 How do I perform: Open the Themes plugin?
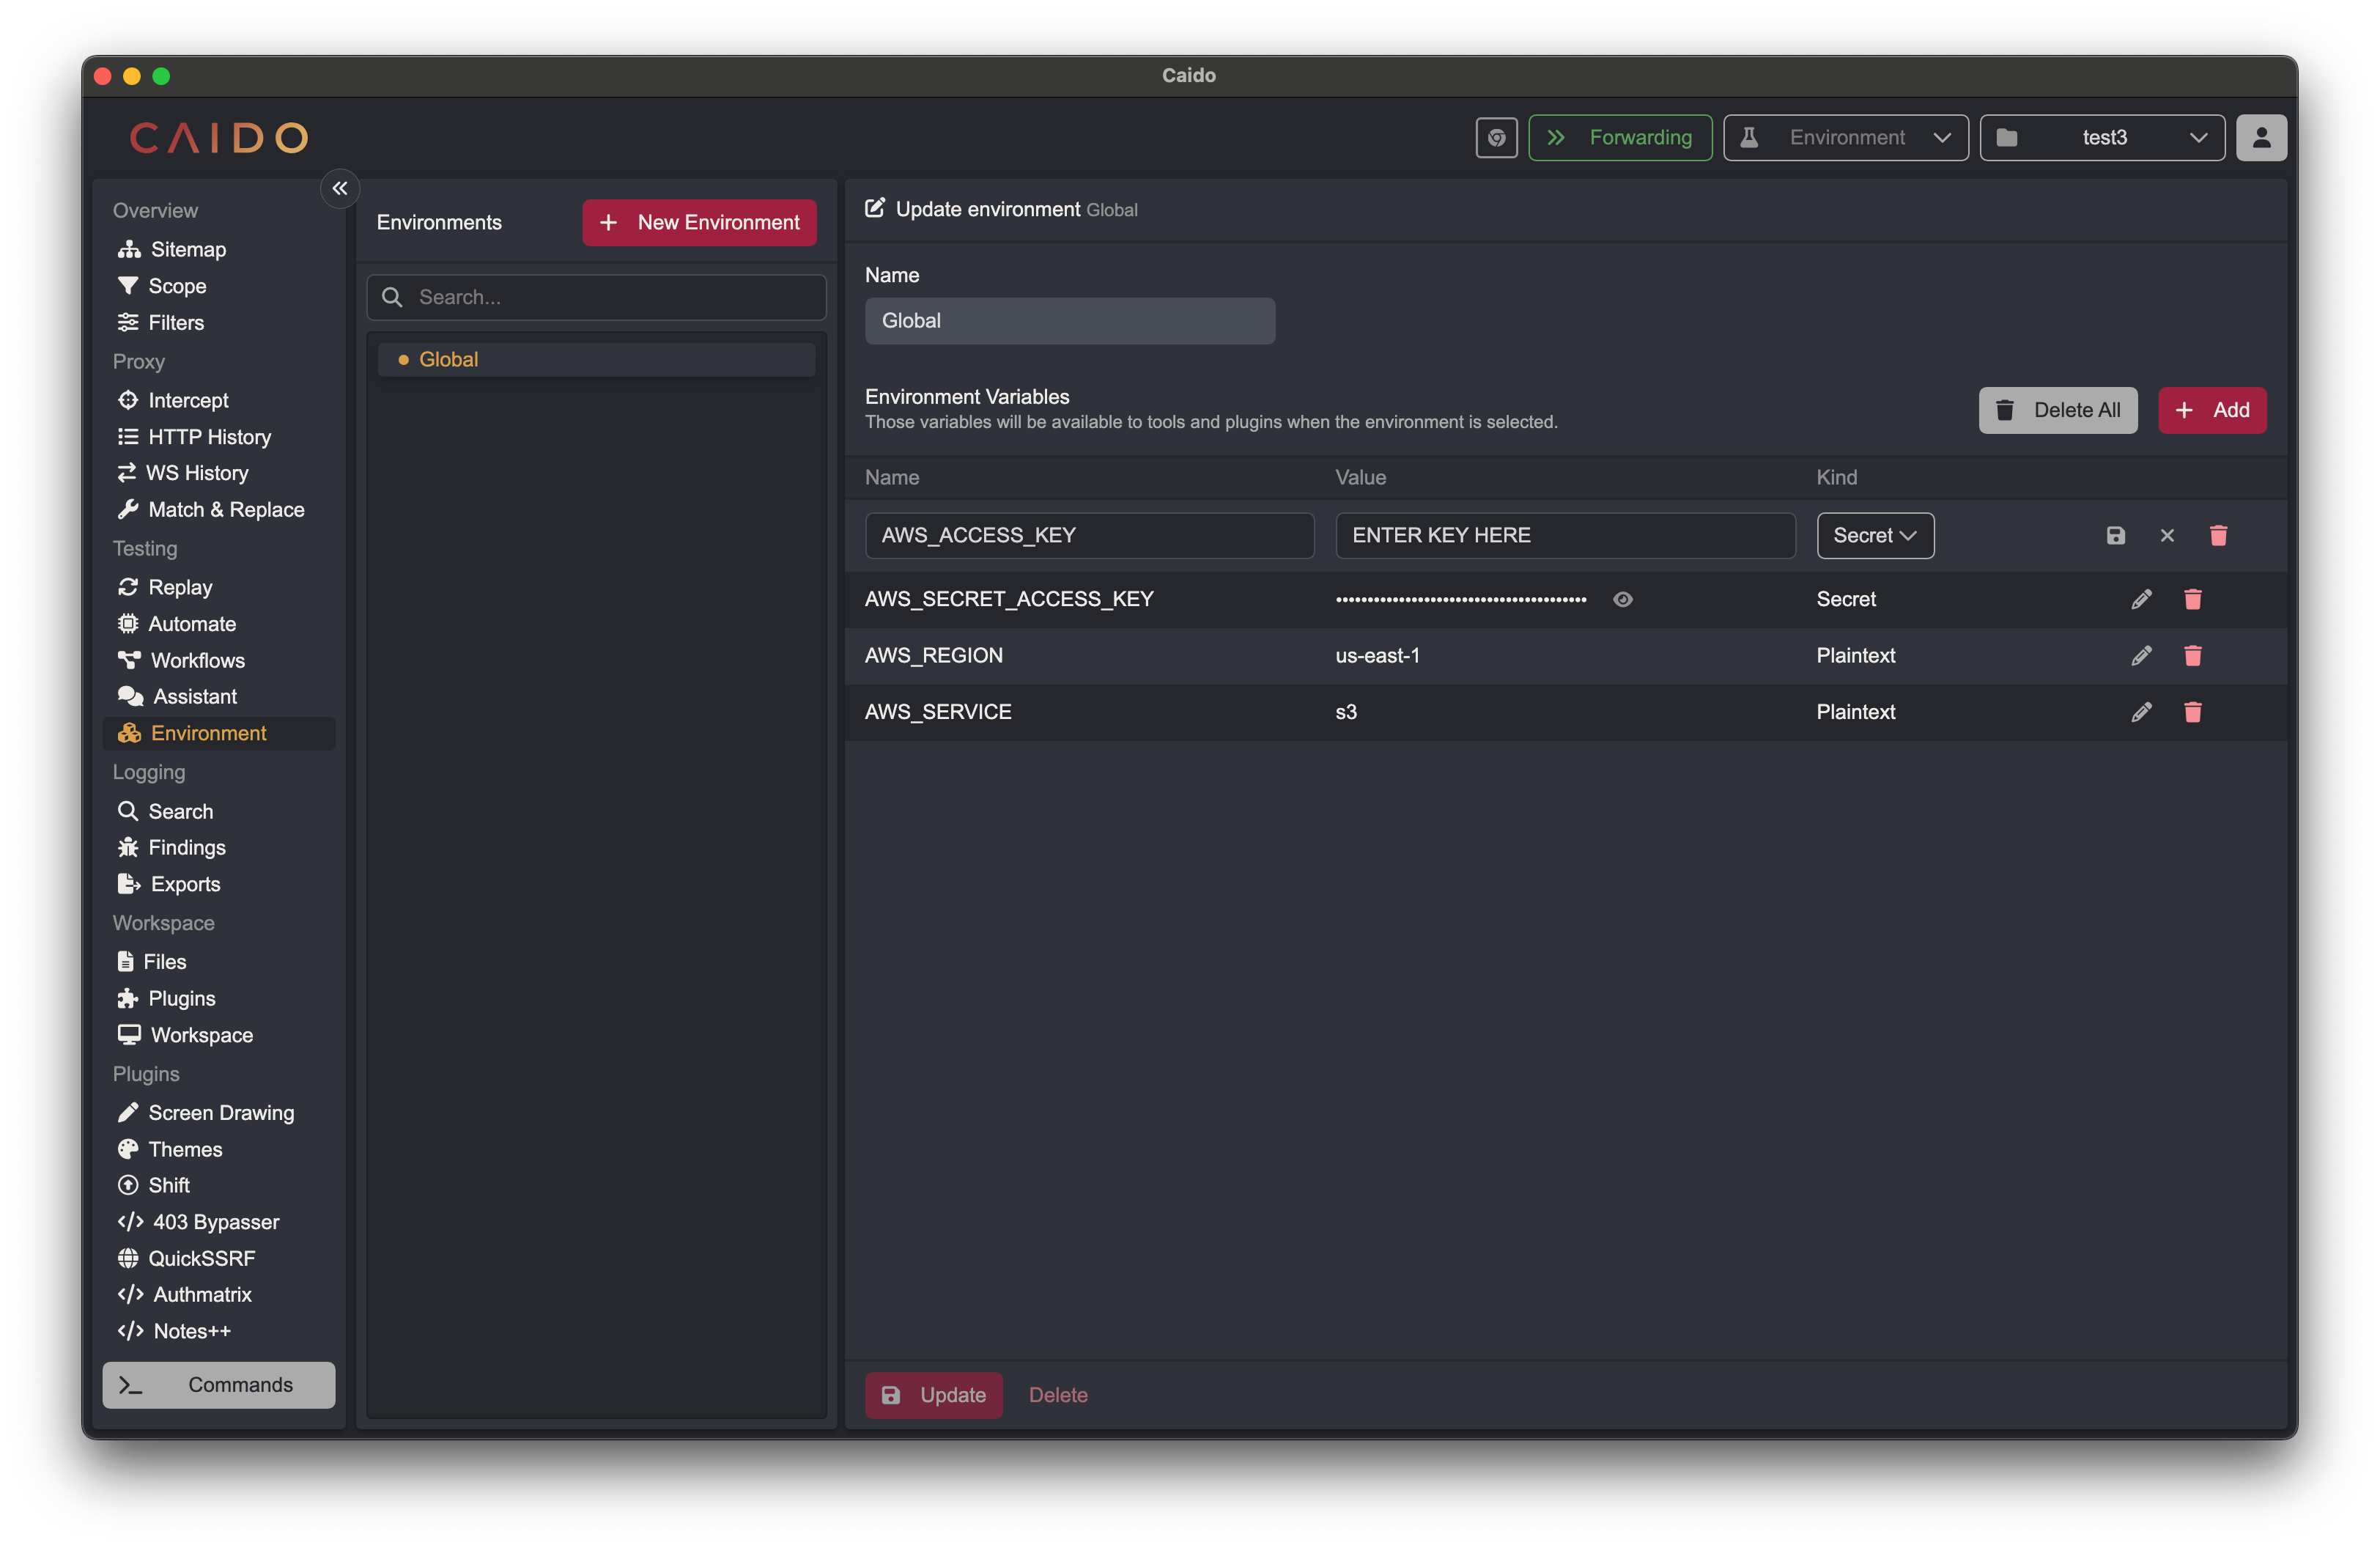pyautogui.click(x=219, y=1149)
